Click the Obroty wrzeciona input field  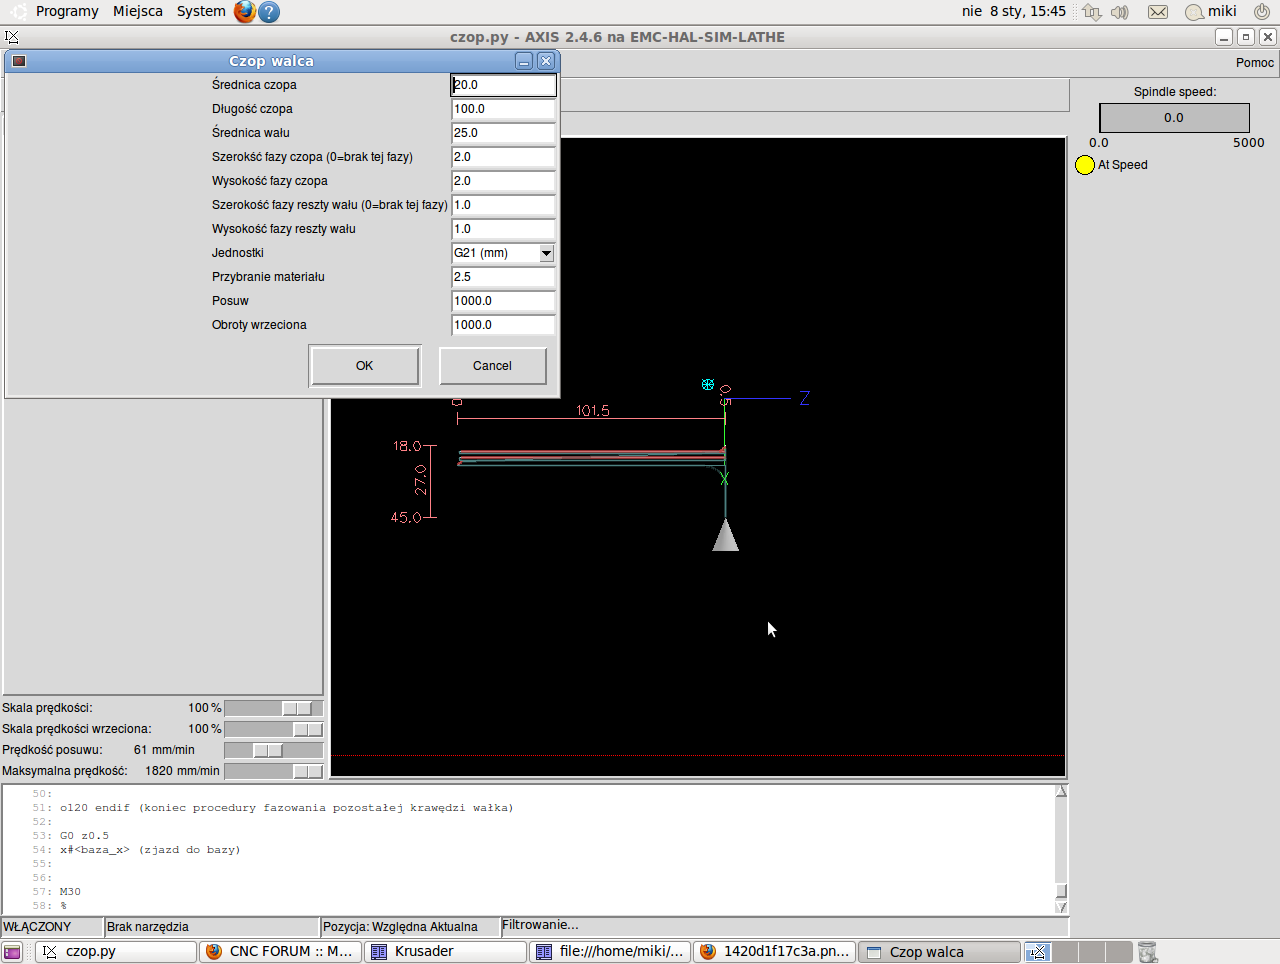pos(503,325)
